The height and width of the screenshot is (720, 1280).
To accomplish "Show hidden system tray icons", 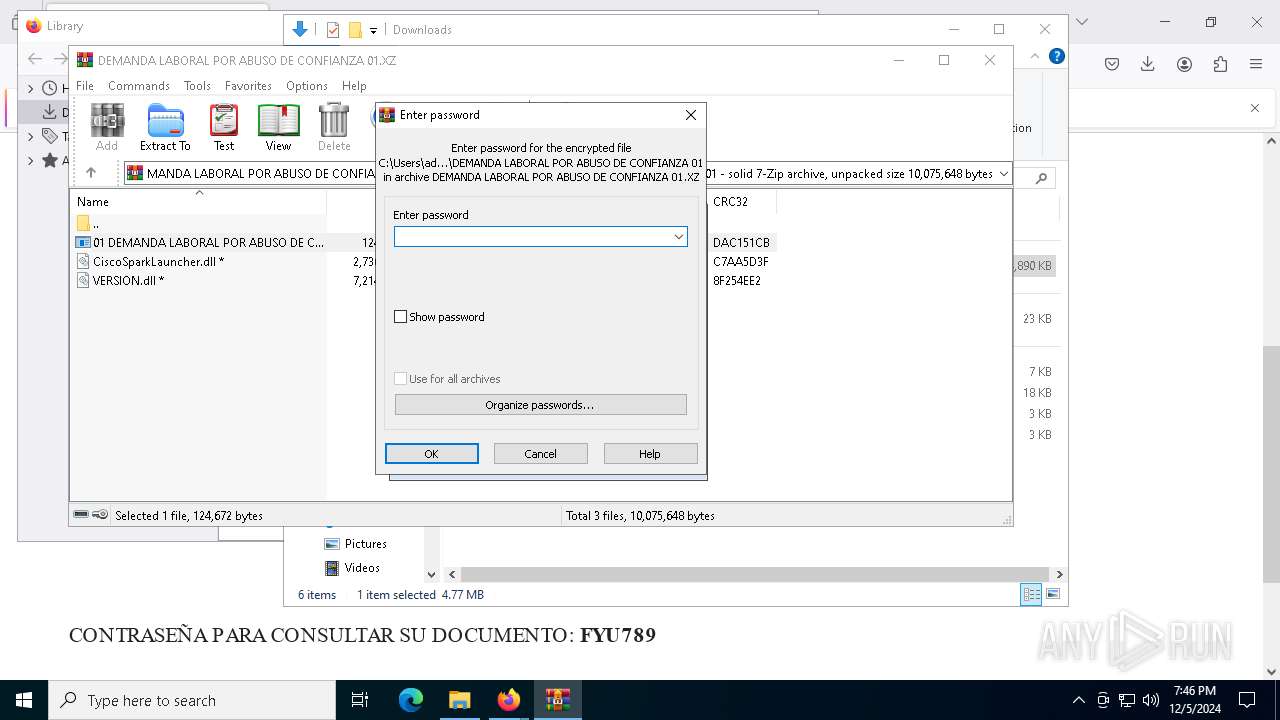I will click(1078, 700).
